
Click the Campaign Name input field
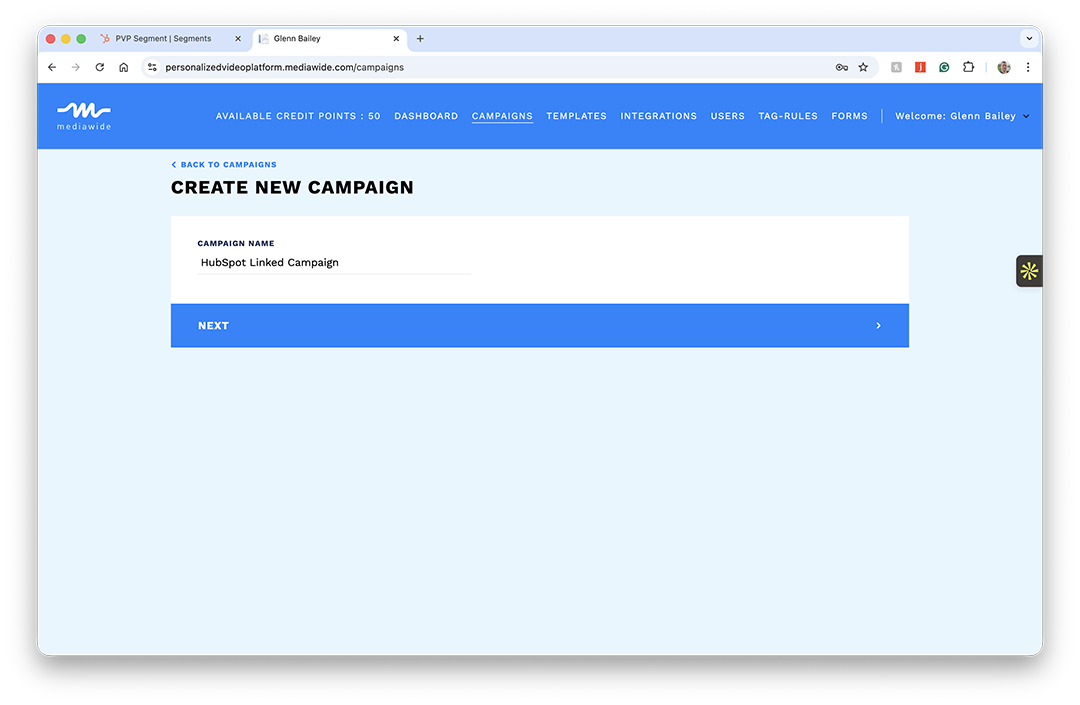[x=334, y=263]
